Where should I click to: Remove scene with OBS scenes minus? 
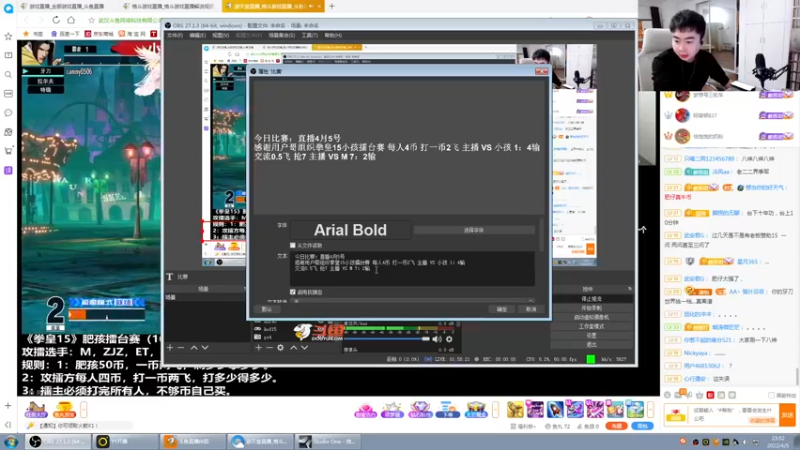pos(181,347)
